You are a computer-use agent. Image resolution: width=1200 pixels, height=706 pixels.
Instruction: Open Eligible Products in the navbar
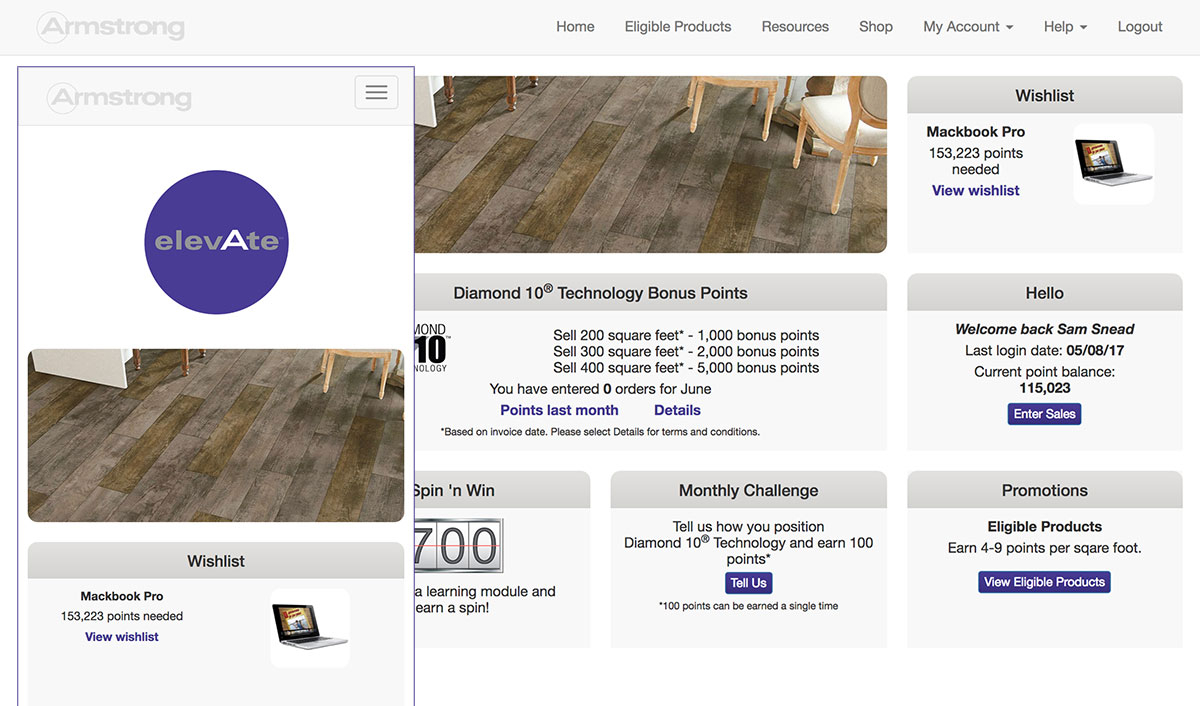point(678,27)
